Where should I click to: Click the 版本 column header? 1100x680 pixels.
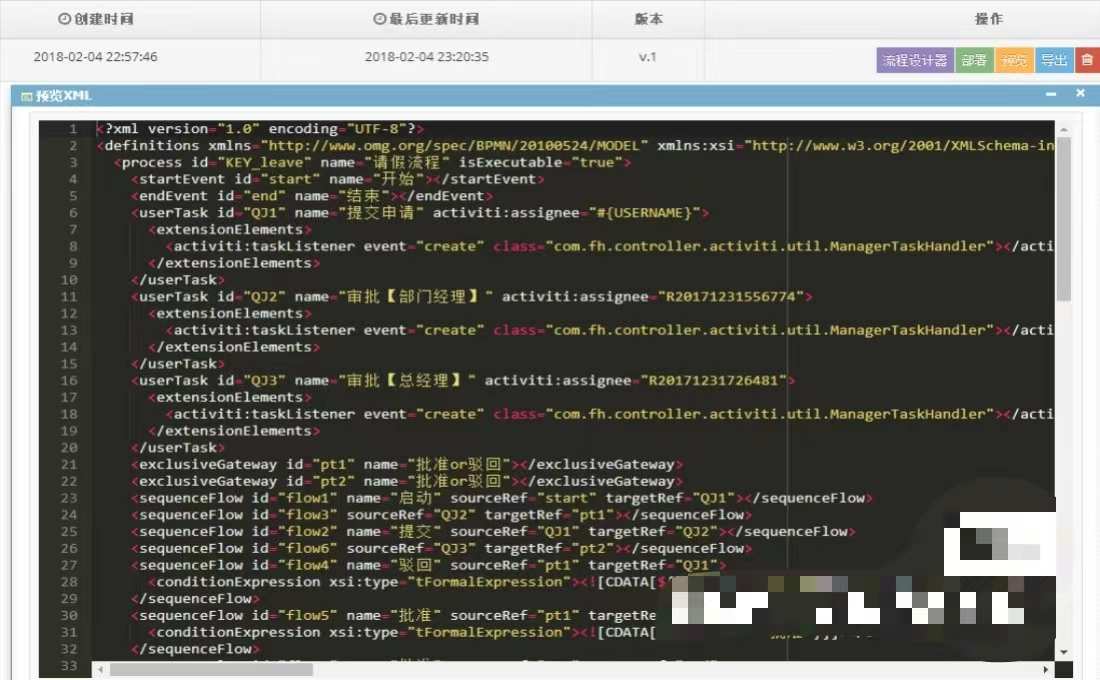pos(648,19)
